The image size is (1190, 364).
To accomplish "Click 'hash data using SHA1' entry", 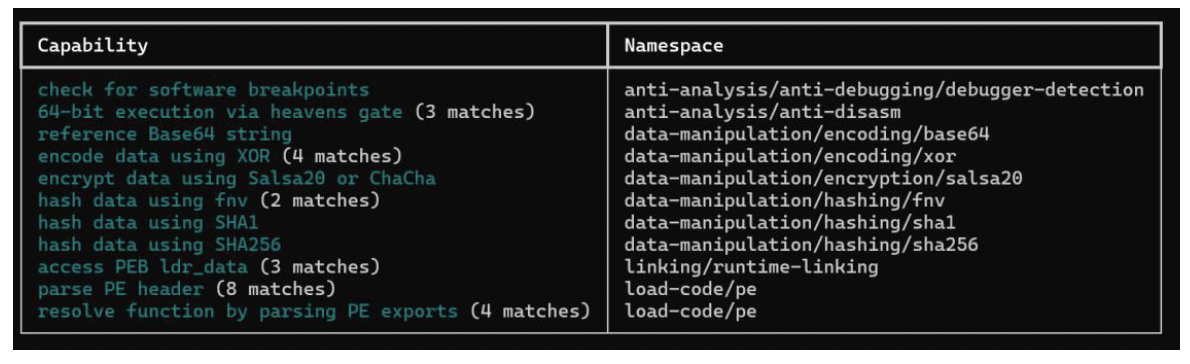I will tap(148, 223).
